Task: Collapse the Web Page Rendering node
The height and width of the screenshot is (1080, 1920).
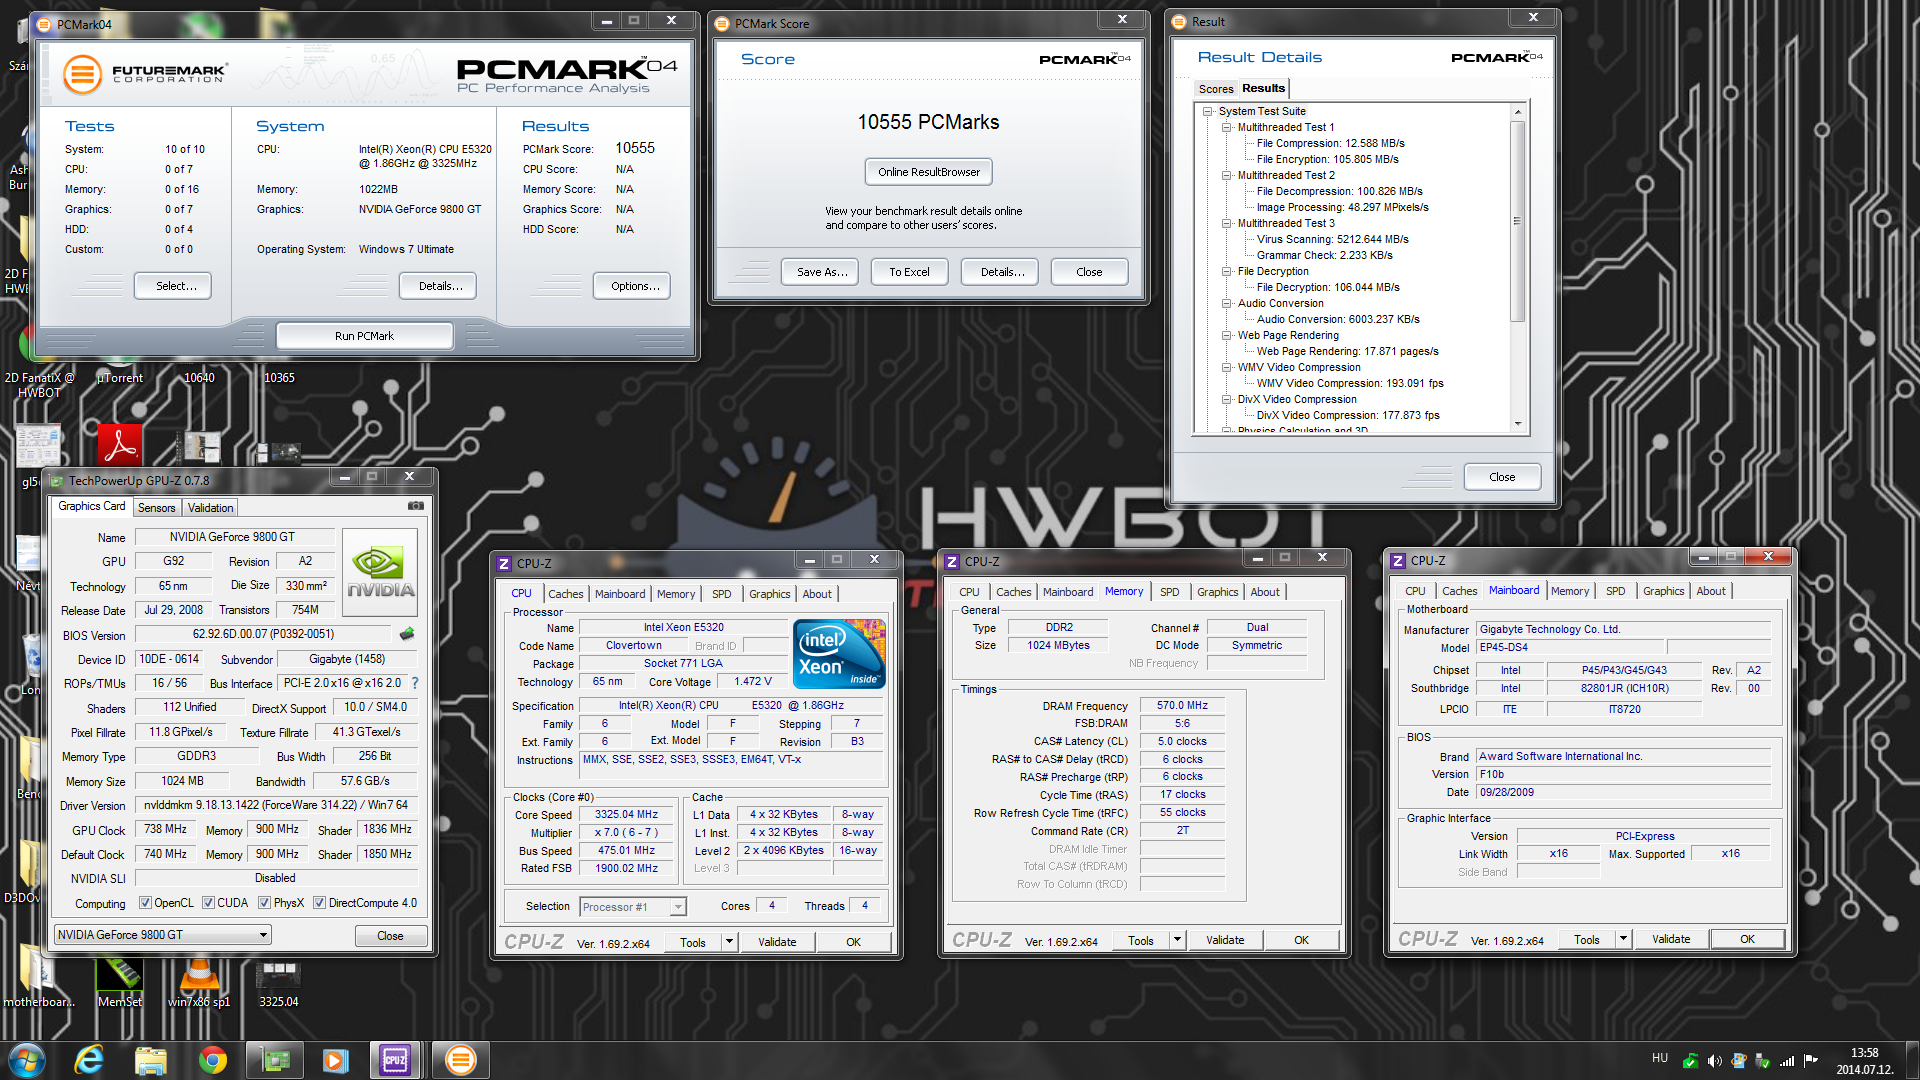Action: 1227,335
